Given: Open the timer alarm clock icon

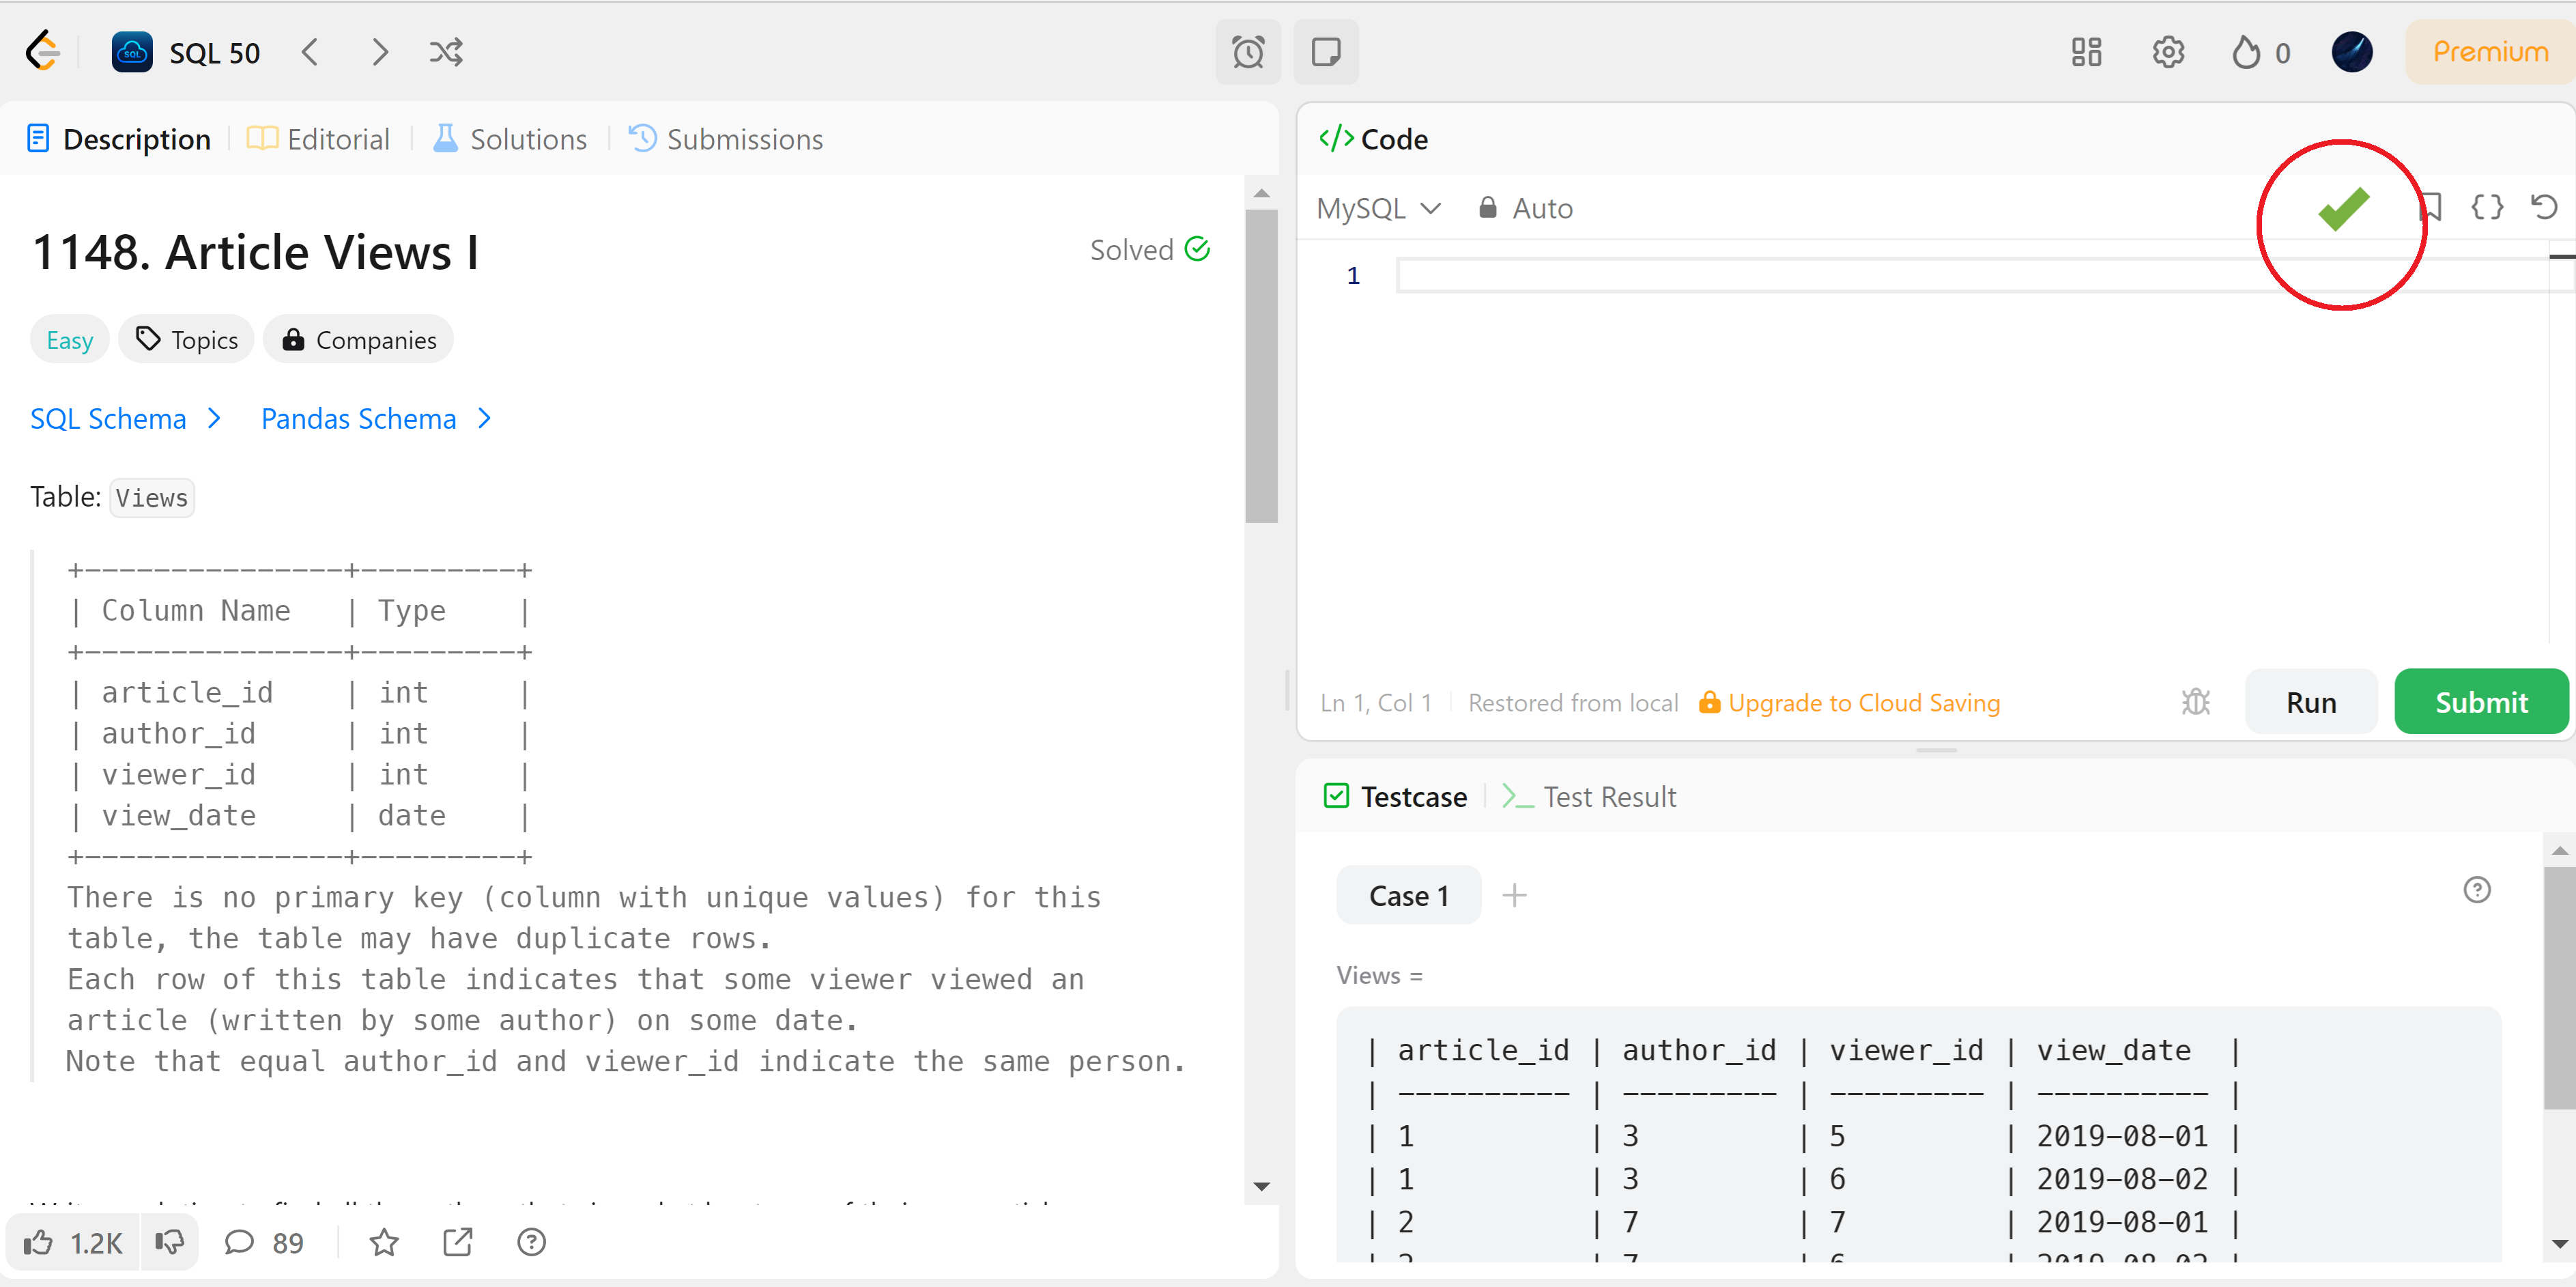Looking at the screenshot, I should (x=1247, y=52).
